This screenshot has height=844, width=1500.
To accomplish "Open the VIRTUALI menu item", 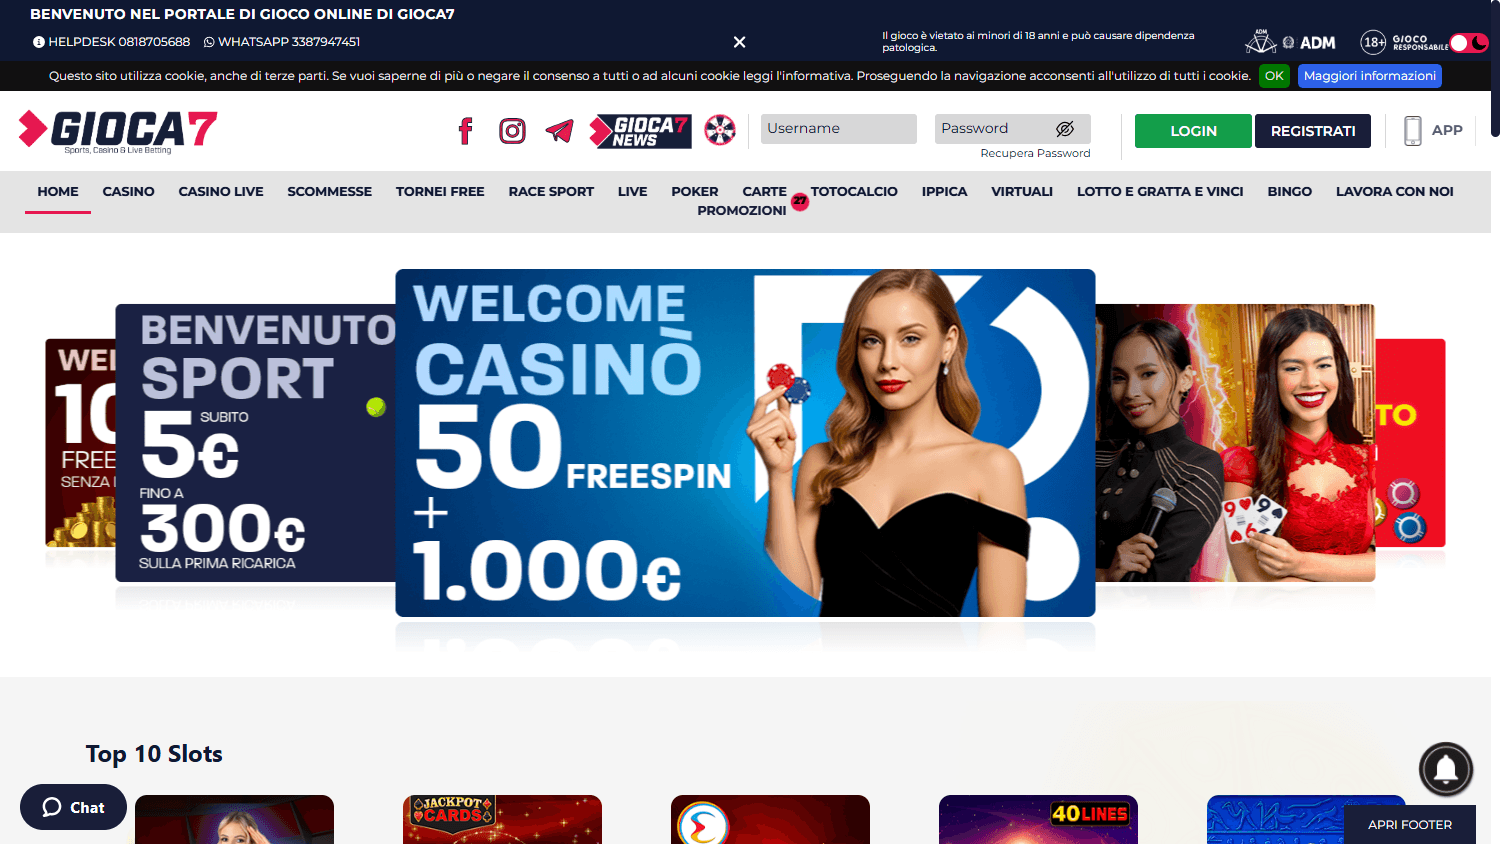I will pos(1022,191).
